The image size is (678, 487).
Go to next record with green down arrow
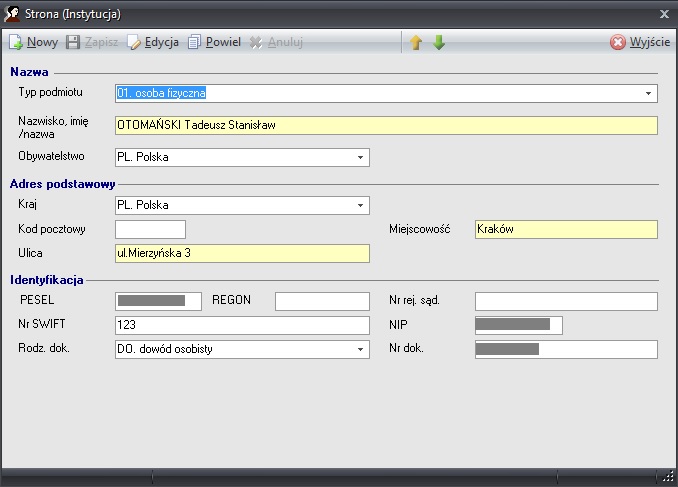[x=439, y=43]
